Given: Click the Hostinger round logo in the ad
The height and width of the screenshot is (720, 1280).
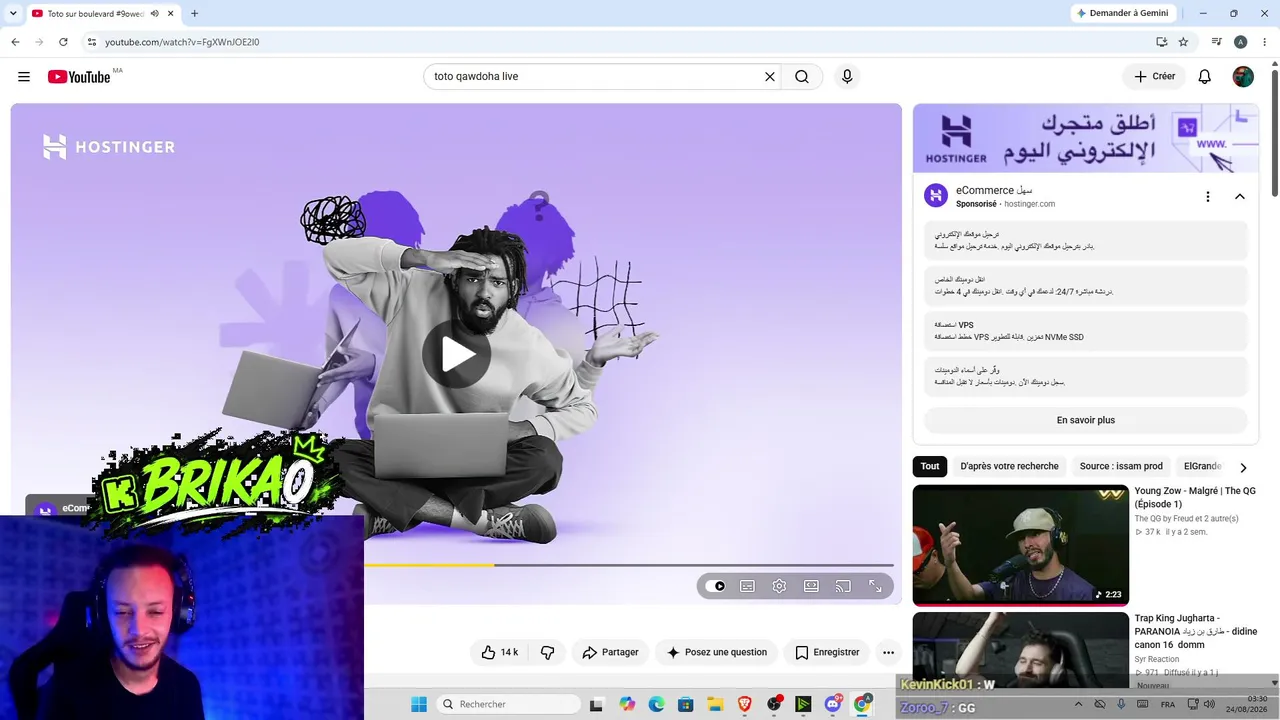Looking at the screenshot, I should [x=936, y=196].
